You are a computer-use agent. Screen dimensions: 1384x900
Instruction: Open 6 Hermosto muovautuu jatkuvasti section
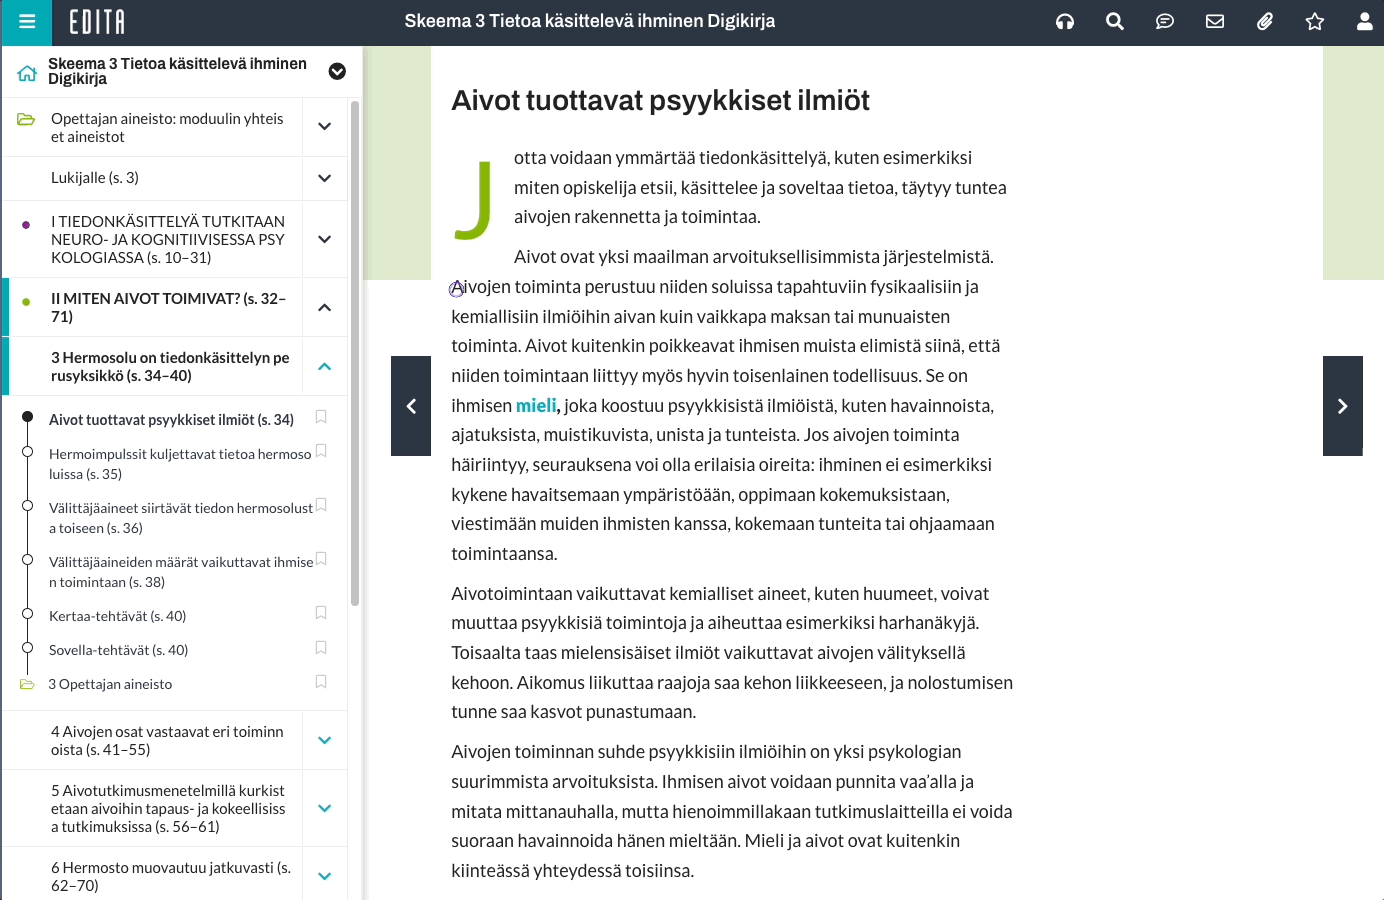tap(171, 876)
